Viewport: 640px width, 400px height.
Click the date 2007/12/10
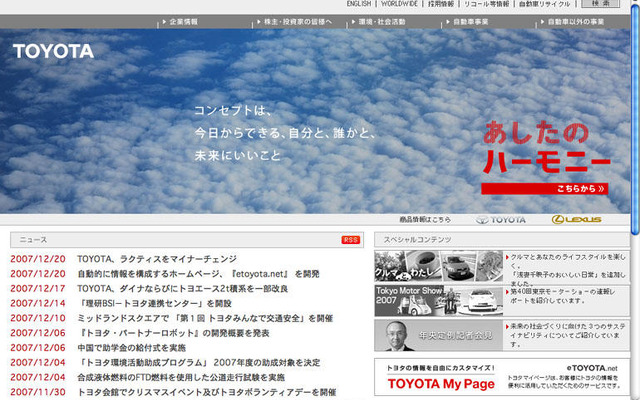pyautogui.click(x=38, y=318)
